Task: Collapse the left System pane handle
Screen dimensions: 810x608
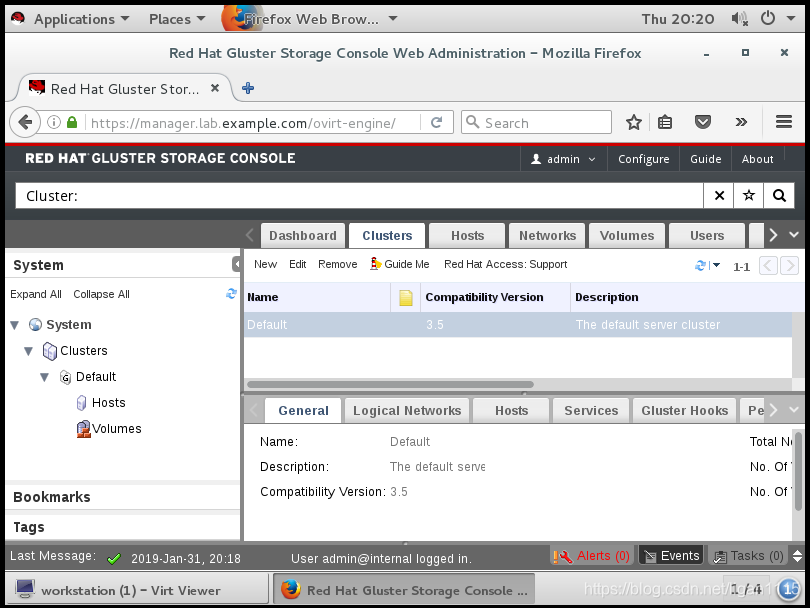Action: [x=237, y=265]
